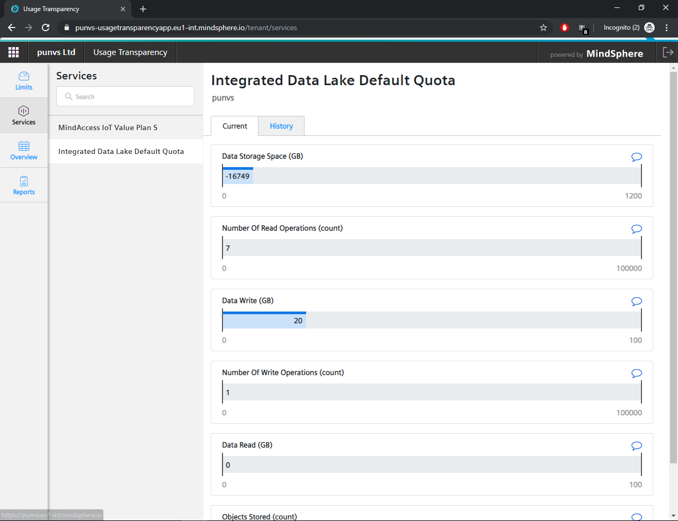Click the scrollbar down arrow
The height and width of the screenshot is (521, 678).
point(673,515)
